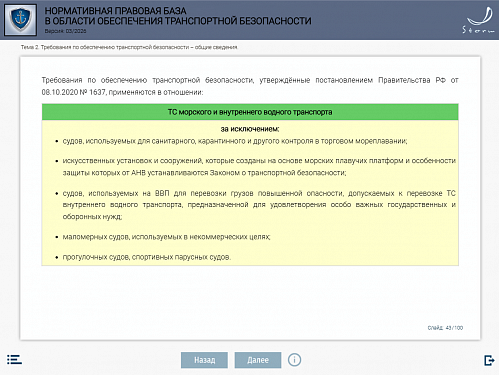499x375 pixels.
Task: Select bullet about прогулочных судов, спортивных парусных судов
Action: coord(147,257)
